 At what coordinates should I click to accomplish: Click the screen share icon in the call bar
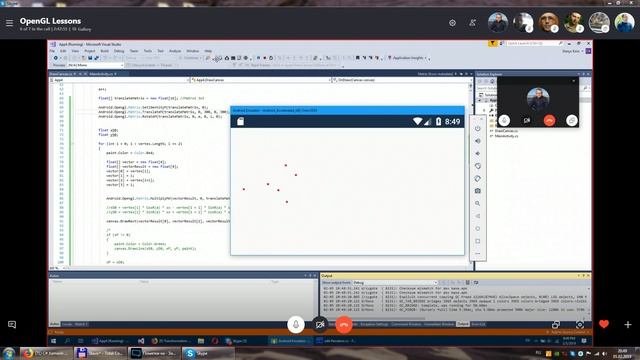point(556,325)
